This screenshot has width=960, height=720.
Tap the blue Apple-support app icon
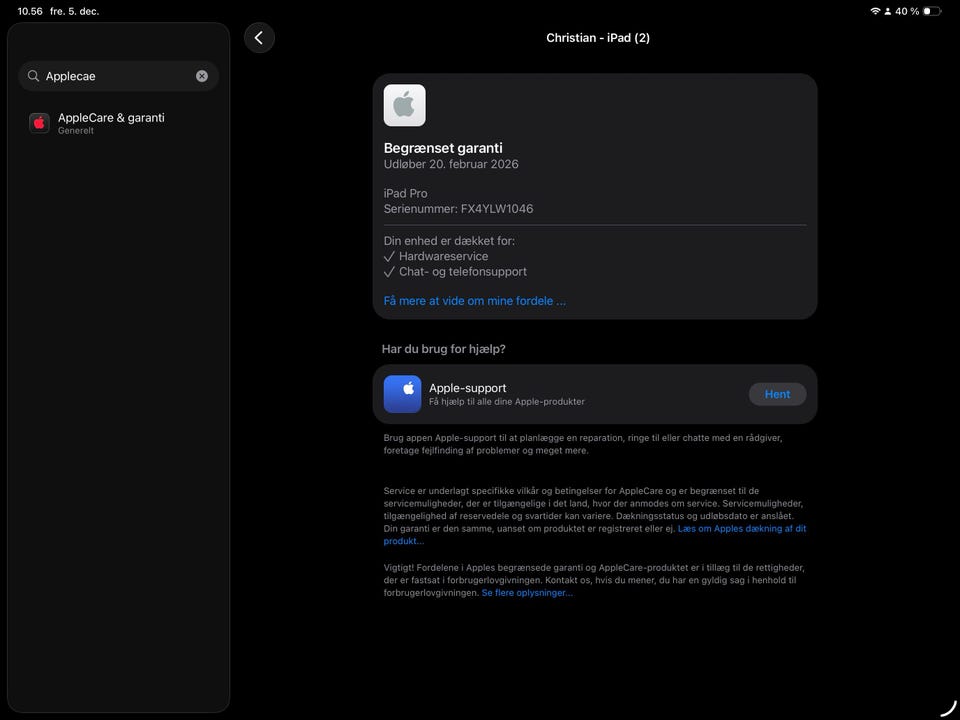[402, 394]
